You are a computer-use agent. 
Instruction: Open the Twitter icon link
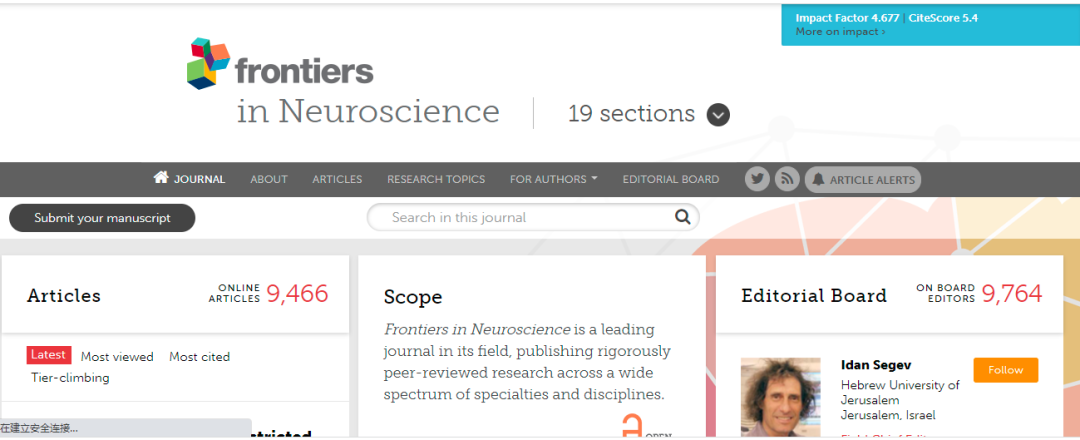pos(757,179)
